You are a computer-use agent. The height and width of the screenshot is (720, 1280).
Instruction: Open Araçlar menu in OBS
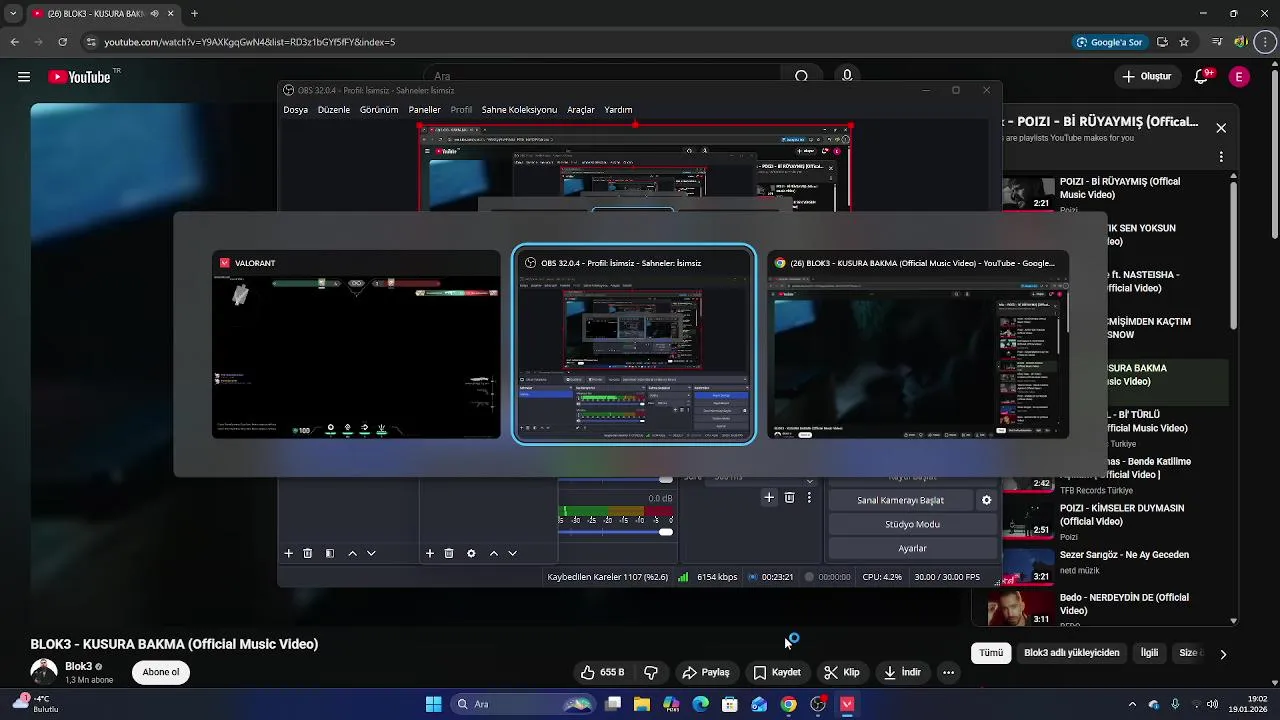click(x=581, y=110)
